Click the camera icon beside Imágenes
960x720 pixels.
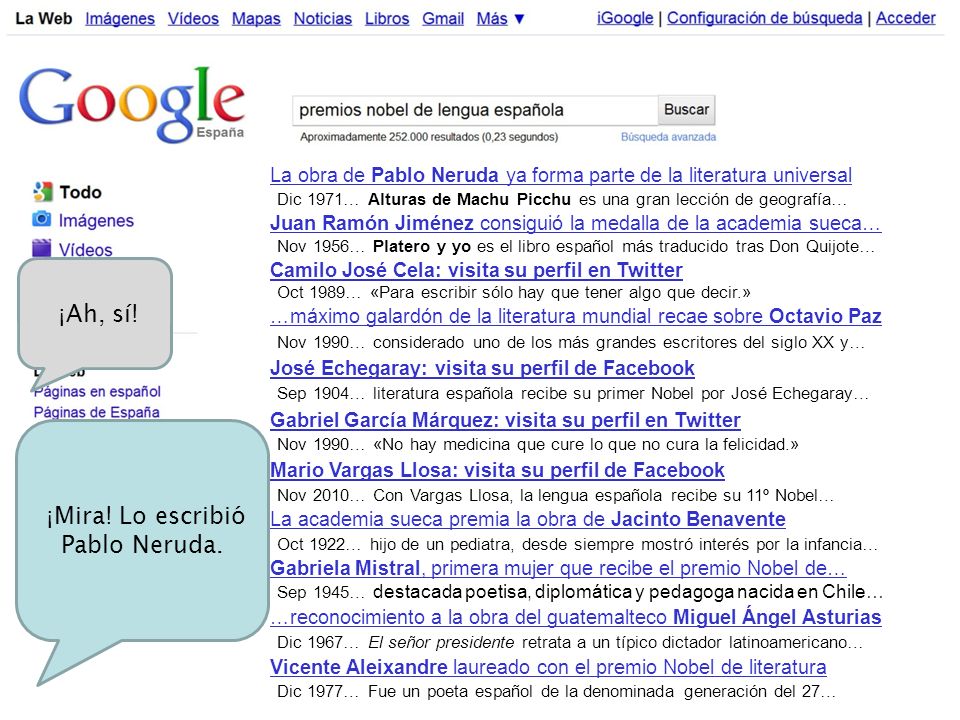[x=42, y=219]
